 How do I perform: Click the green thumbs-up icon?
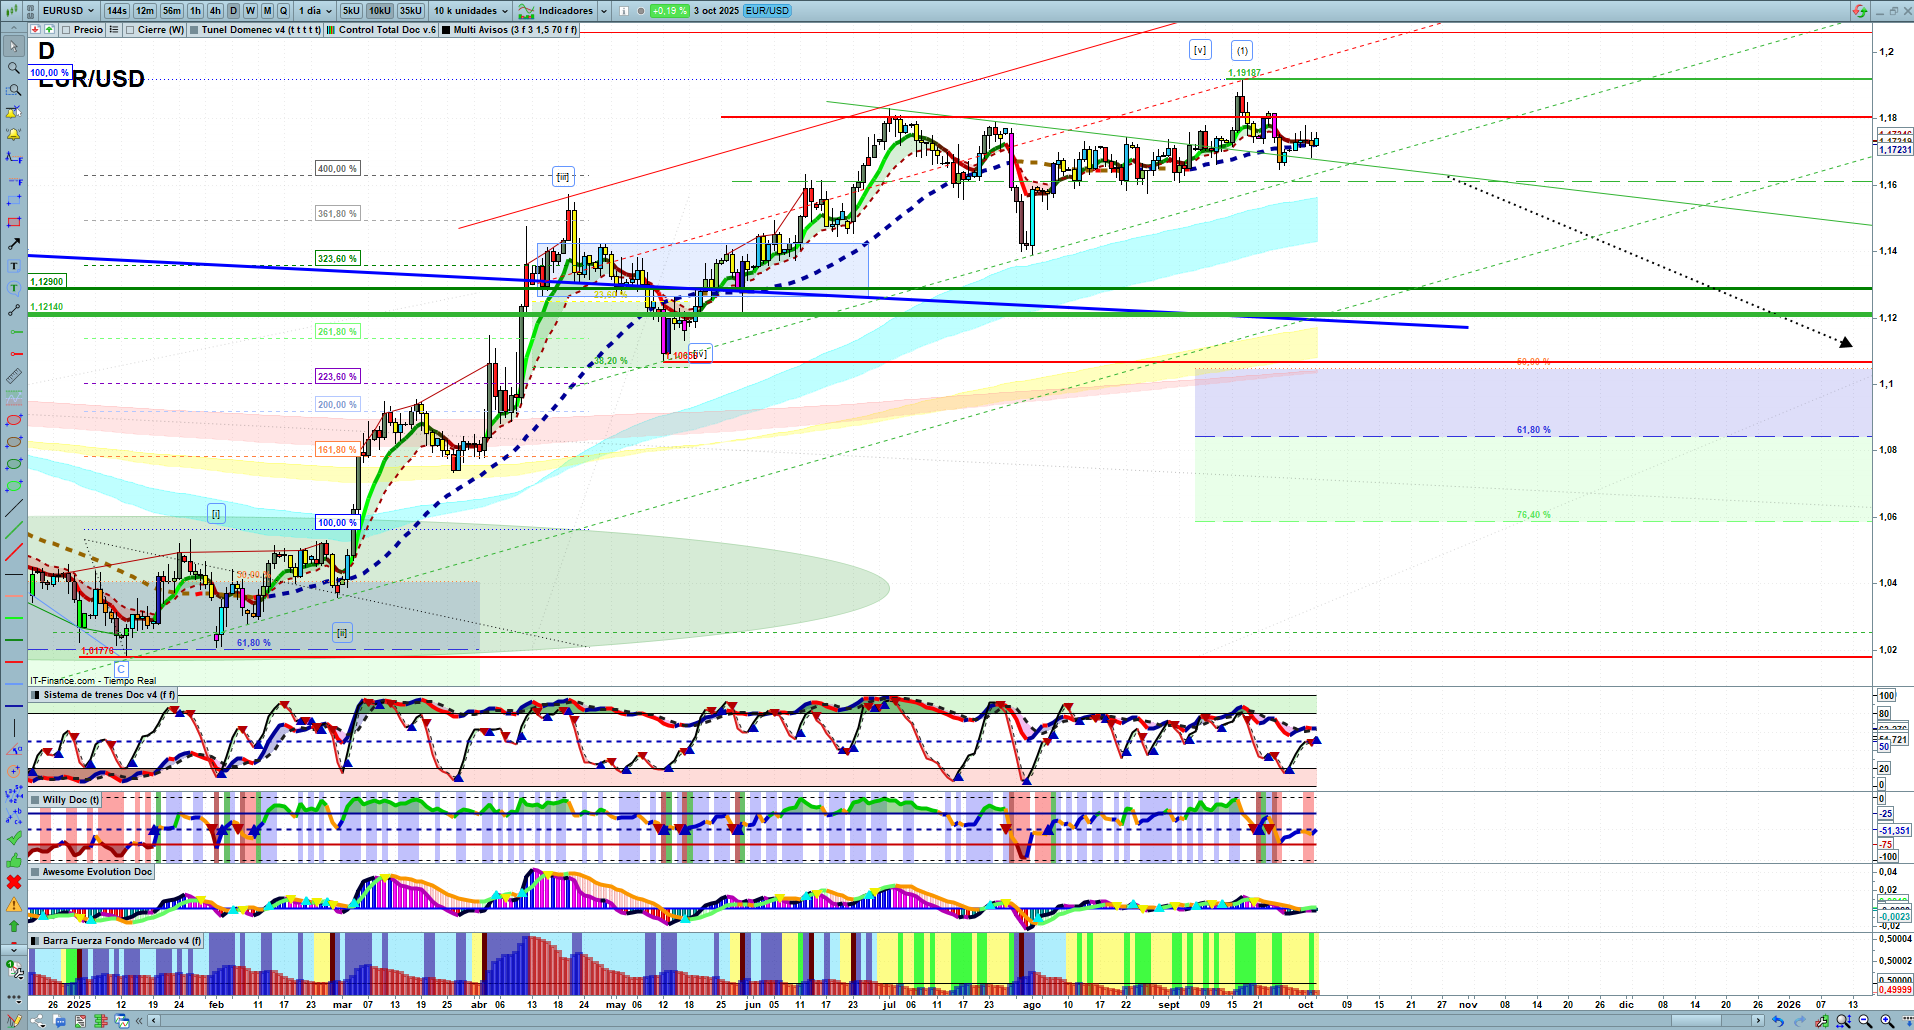14,860
